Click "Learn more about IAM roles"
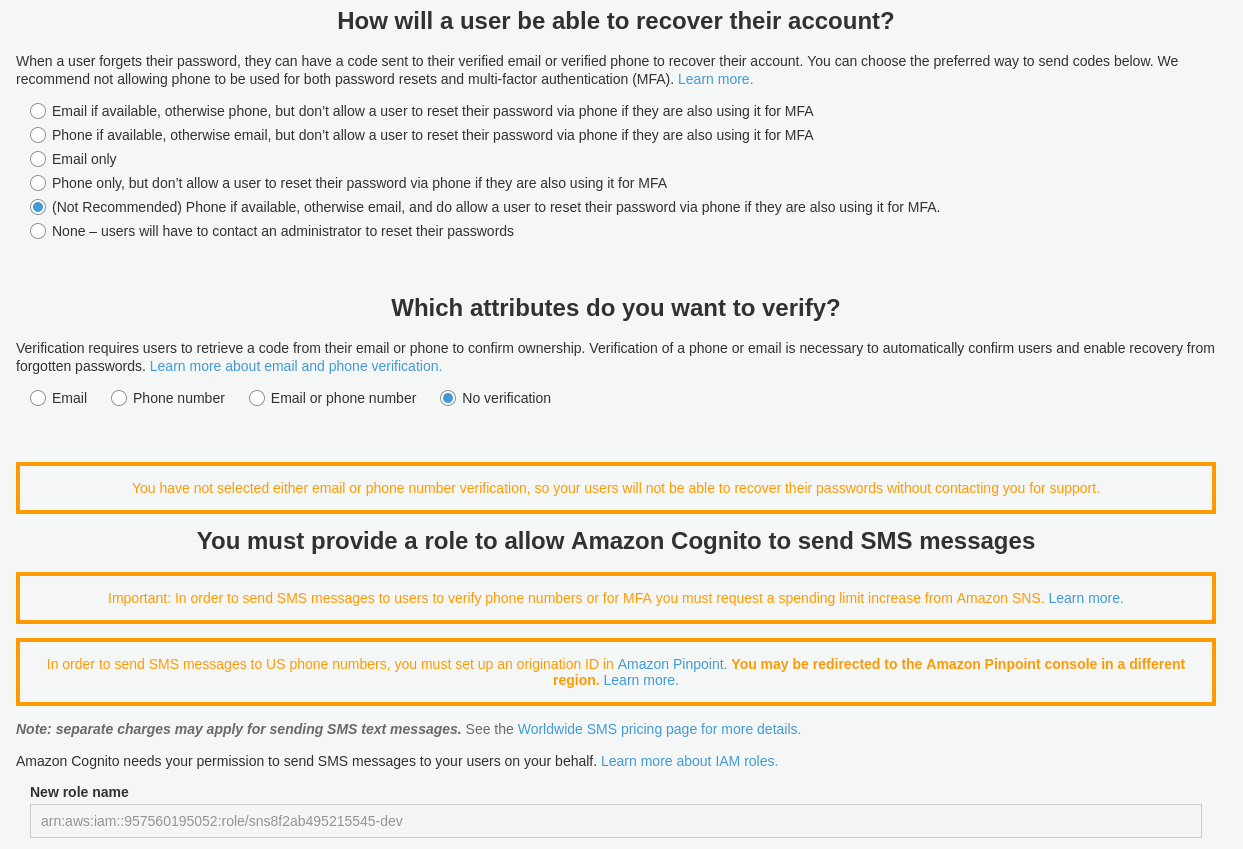Viewport: 1243px width, 849px height. 689,760
